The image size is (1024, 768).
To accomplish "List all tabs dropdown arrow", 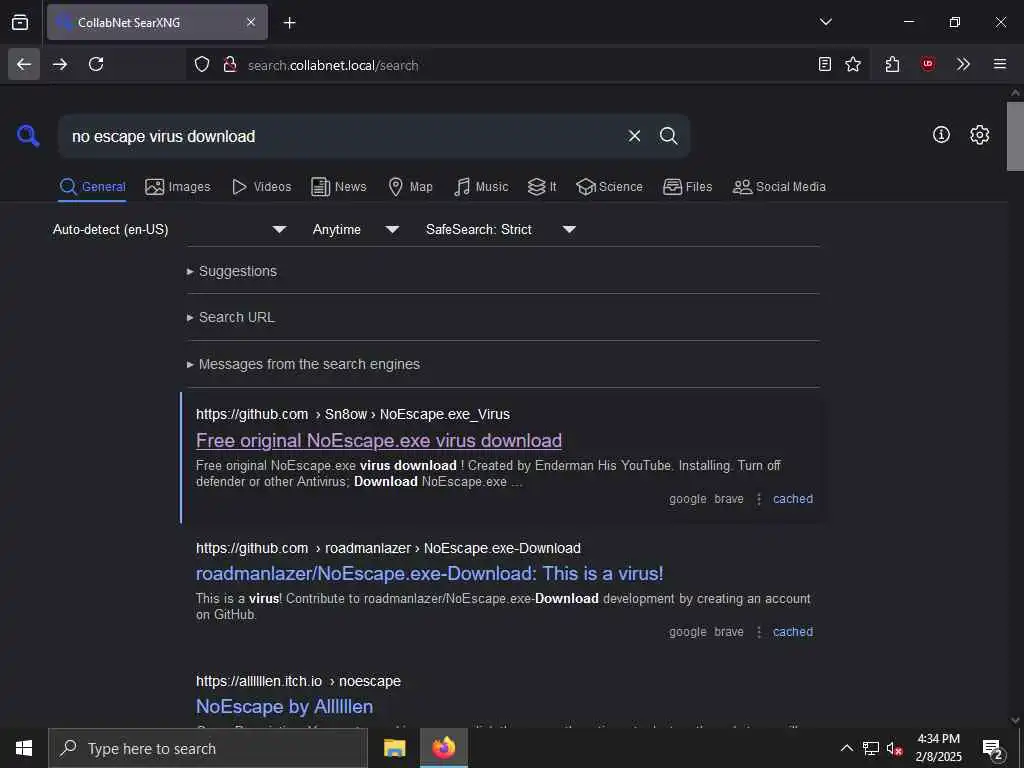I will tap(825, 22).
